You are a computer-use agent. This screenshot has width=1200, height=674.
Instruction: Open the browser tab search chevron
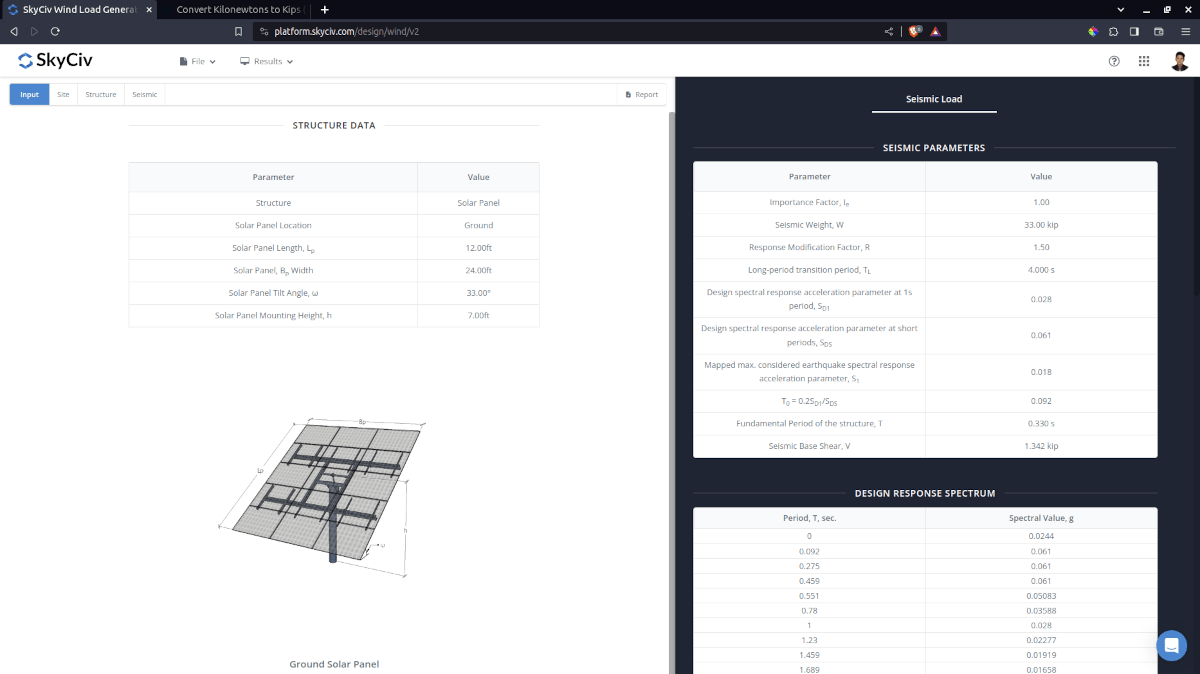[x=1120, y=9]
